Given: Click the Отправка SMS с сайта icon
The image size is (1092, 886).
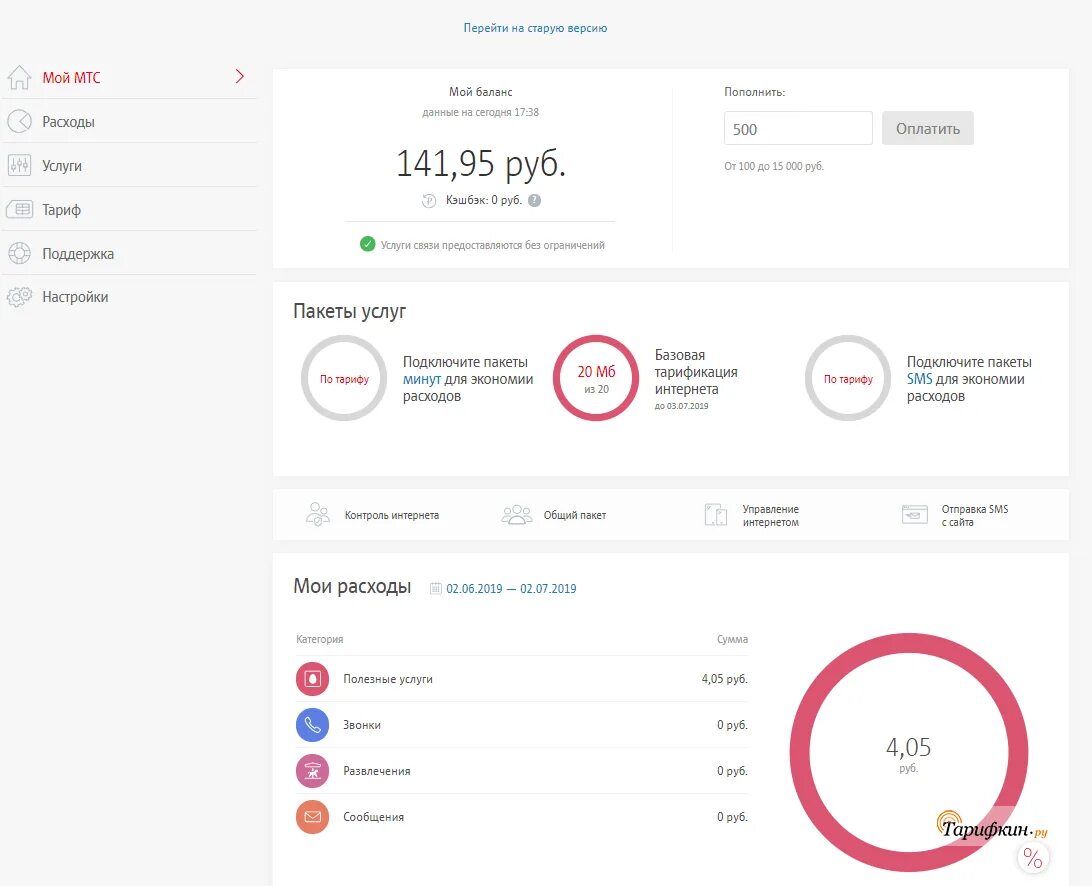Looking at the screenshot, I should 914,515.
